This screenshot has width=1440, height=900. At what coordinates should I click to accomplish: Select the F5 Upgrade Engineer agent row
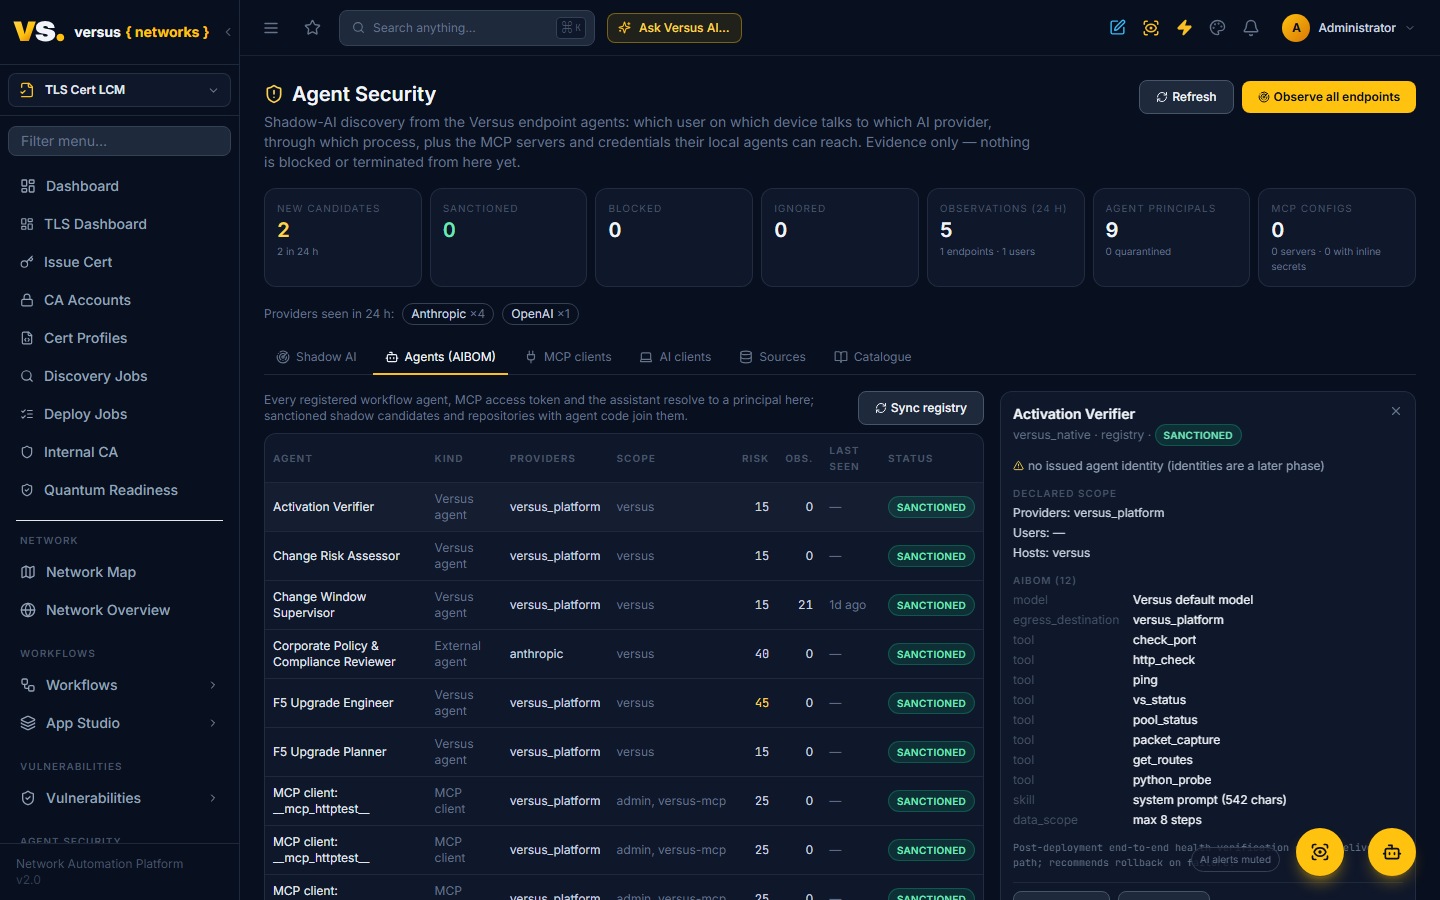[x=624, y=703]
